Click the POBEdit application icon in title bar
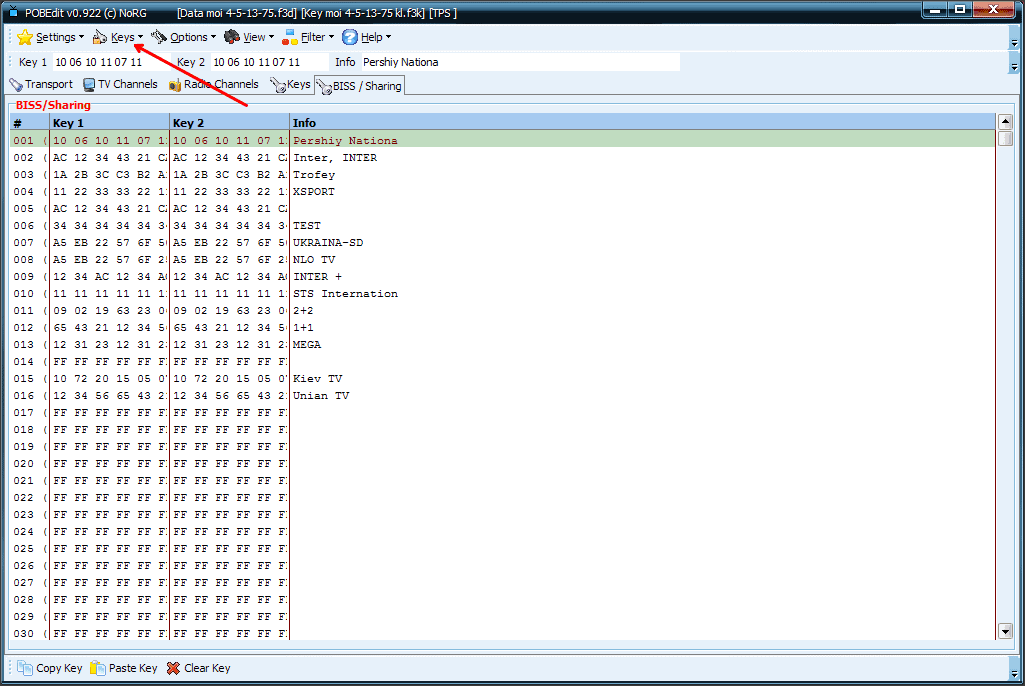This screenshot has height=686, width=1025. [13, 11]
